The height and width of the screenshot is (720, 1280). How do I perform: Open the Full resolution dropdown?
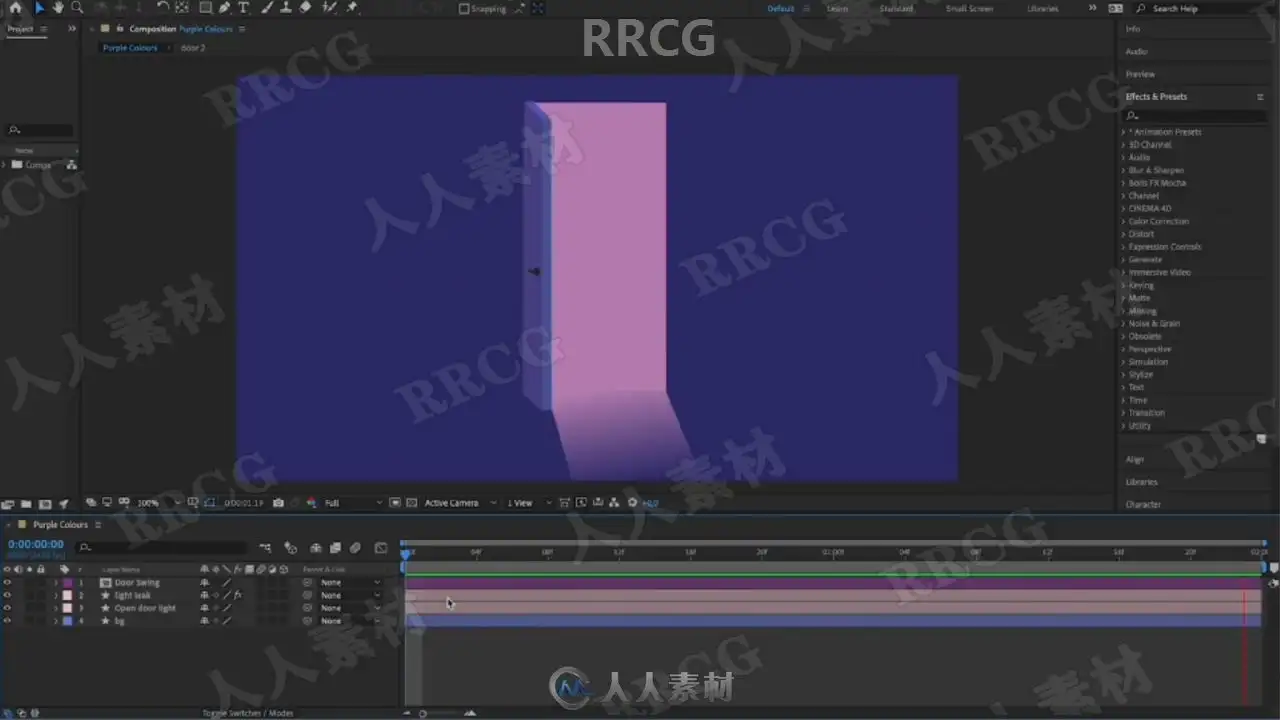point(353,503)
